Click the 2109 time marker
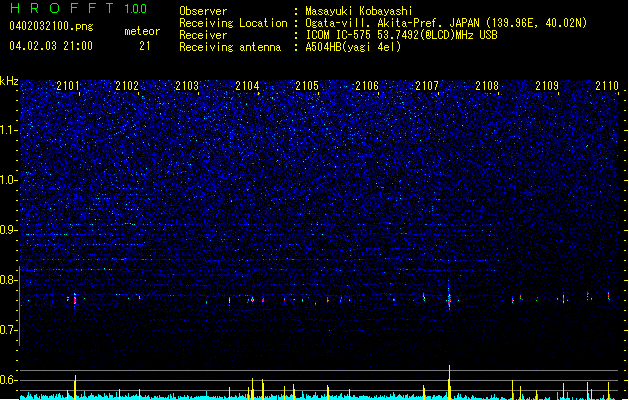 pyautogui.click(x=547, y=85)
